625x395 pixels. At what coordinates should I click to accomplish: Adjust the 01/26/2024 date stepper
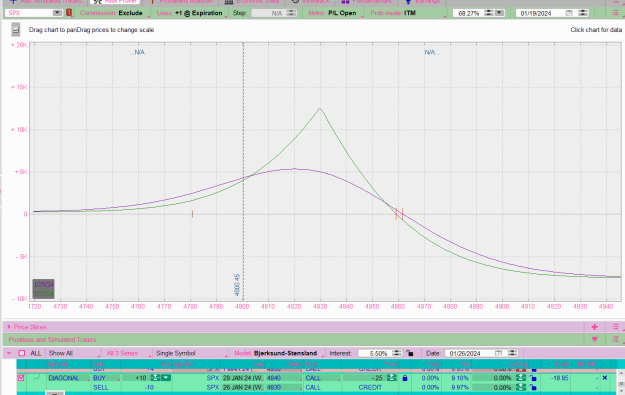(x=512, y=353)
